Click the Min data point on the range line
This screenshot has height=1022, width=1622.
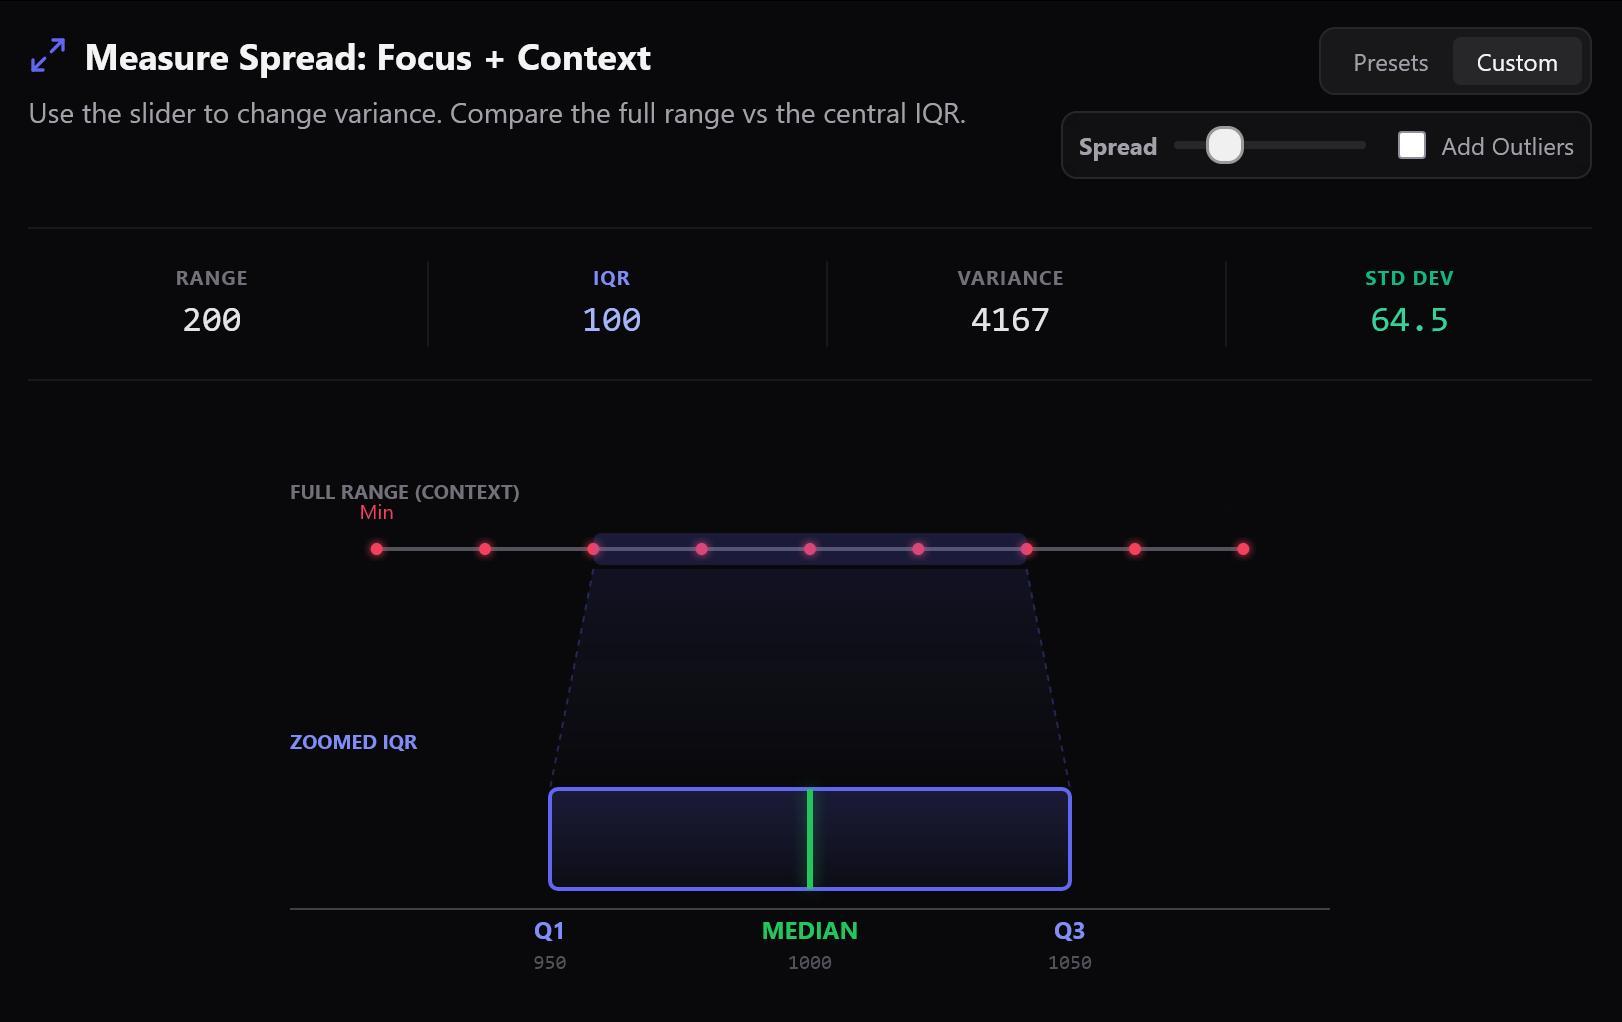pos(377,549)
